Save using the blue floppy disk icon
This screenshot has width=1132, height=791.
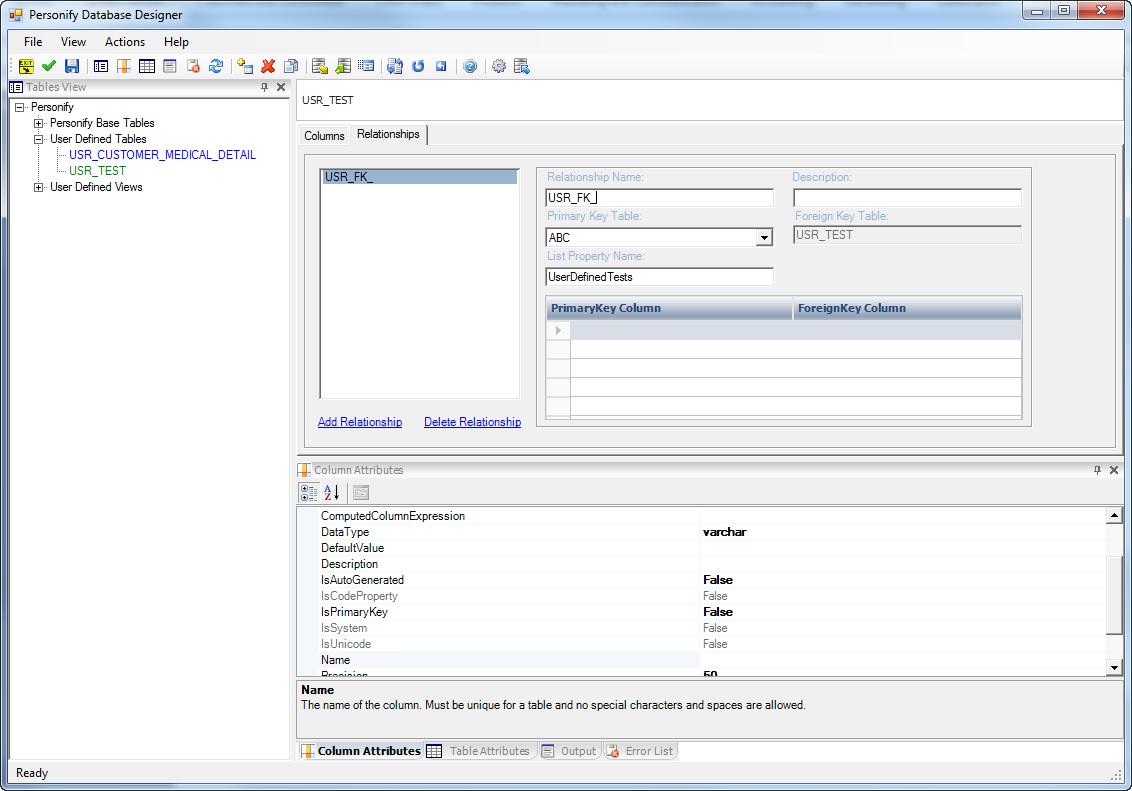72,66
